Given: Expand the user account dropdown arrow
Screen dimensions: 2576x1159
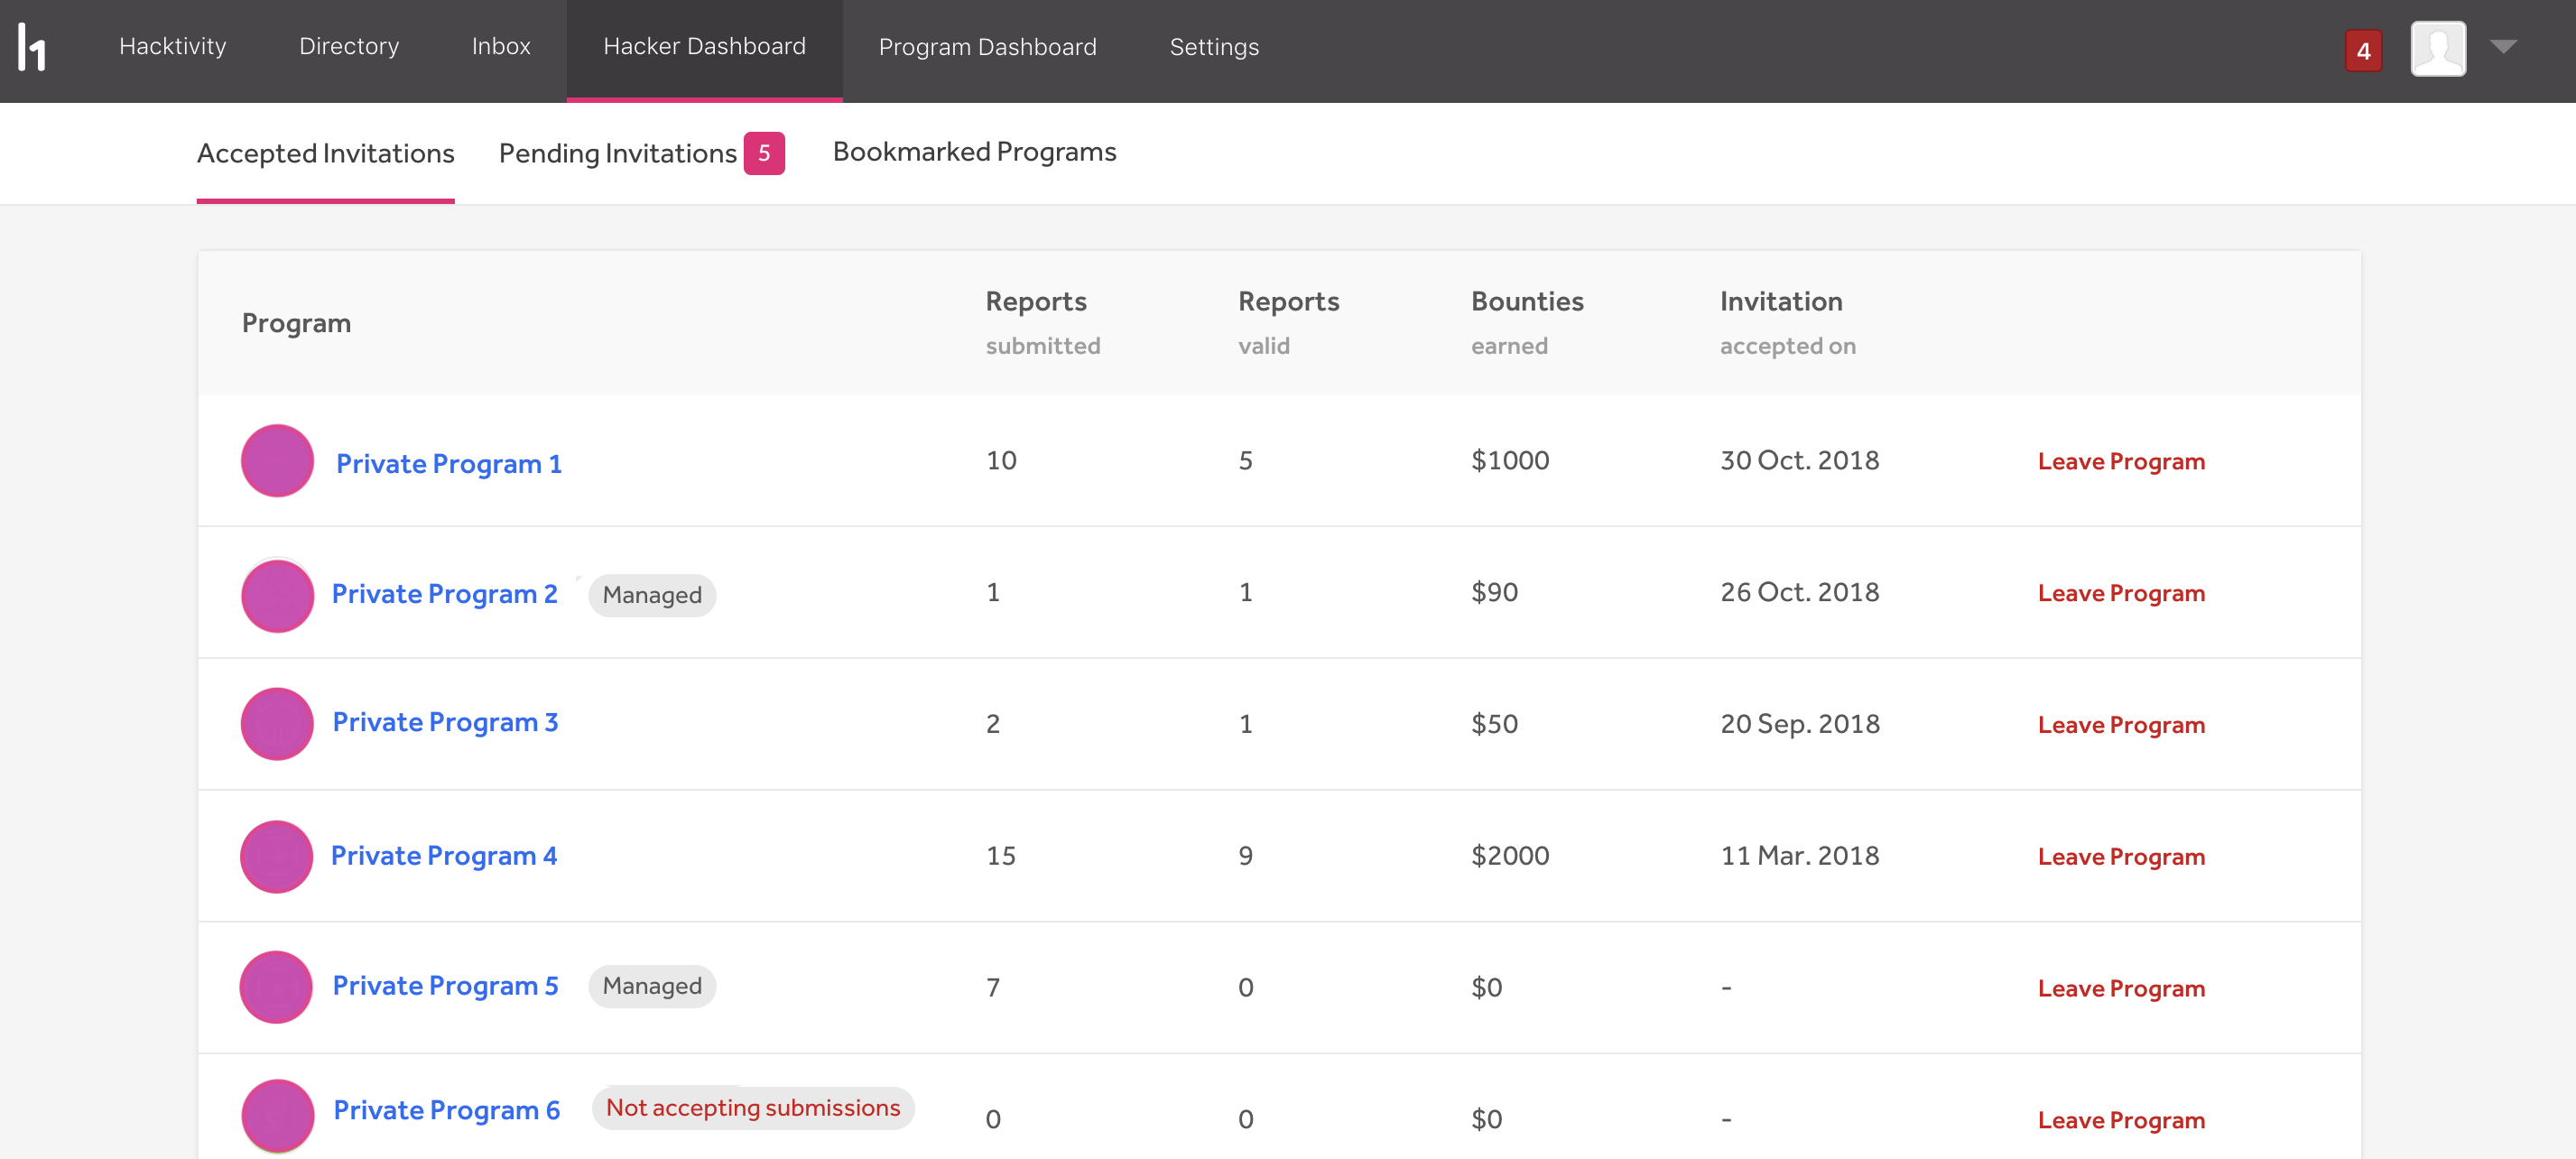Looking at the screenshot, I should 2503,47.
